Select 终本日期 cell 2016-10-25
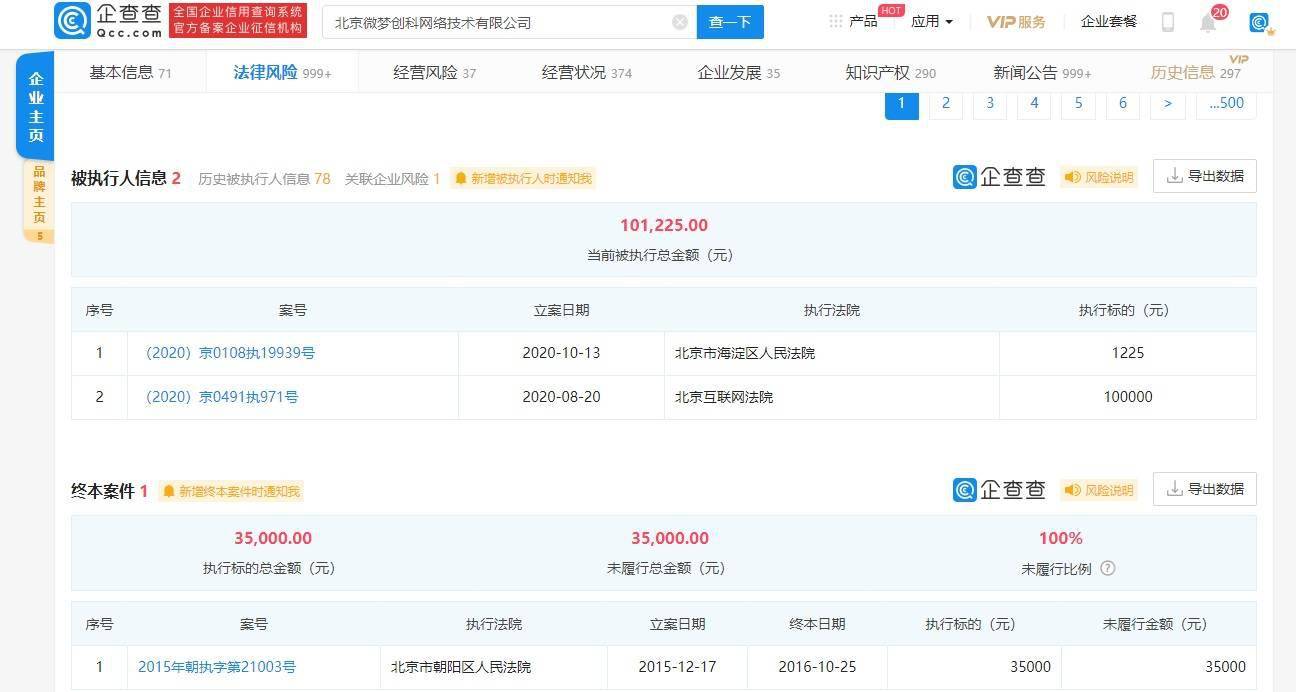This screenshot has width=1296, height=692. click(817, 667)
